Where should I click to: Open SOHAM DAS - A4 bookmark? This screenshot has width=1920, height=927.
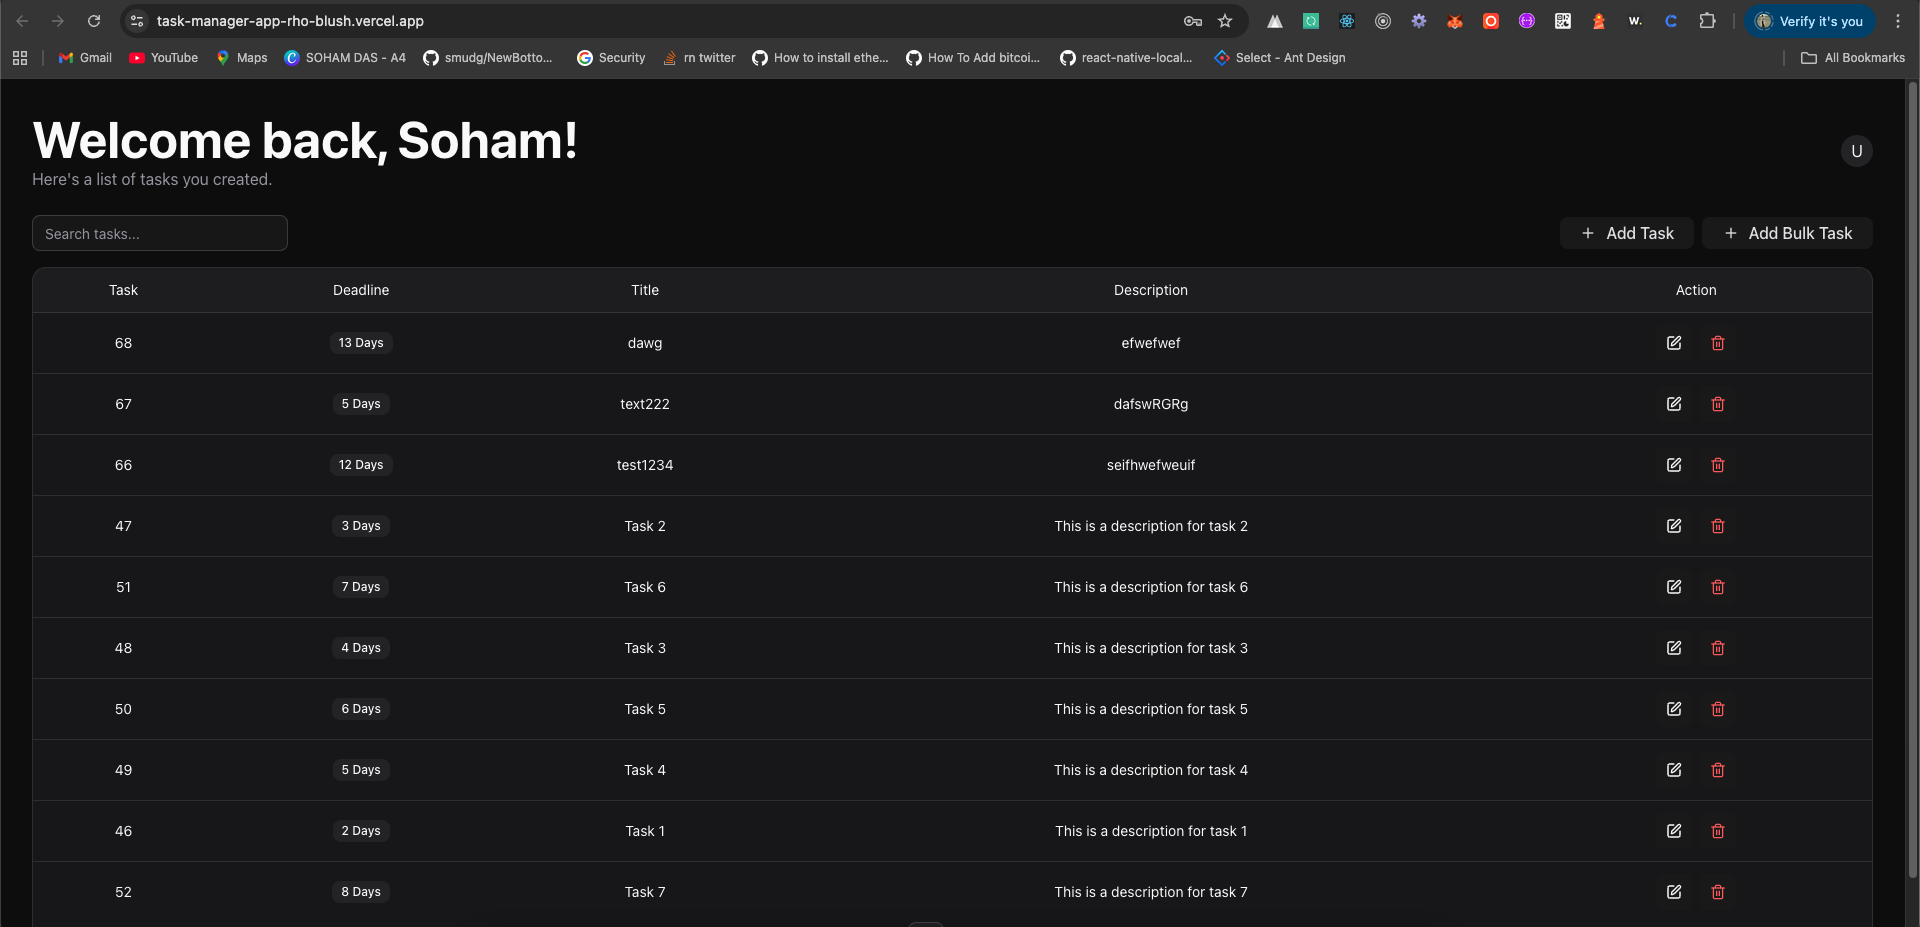coord(345,58)
